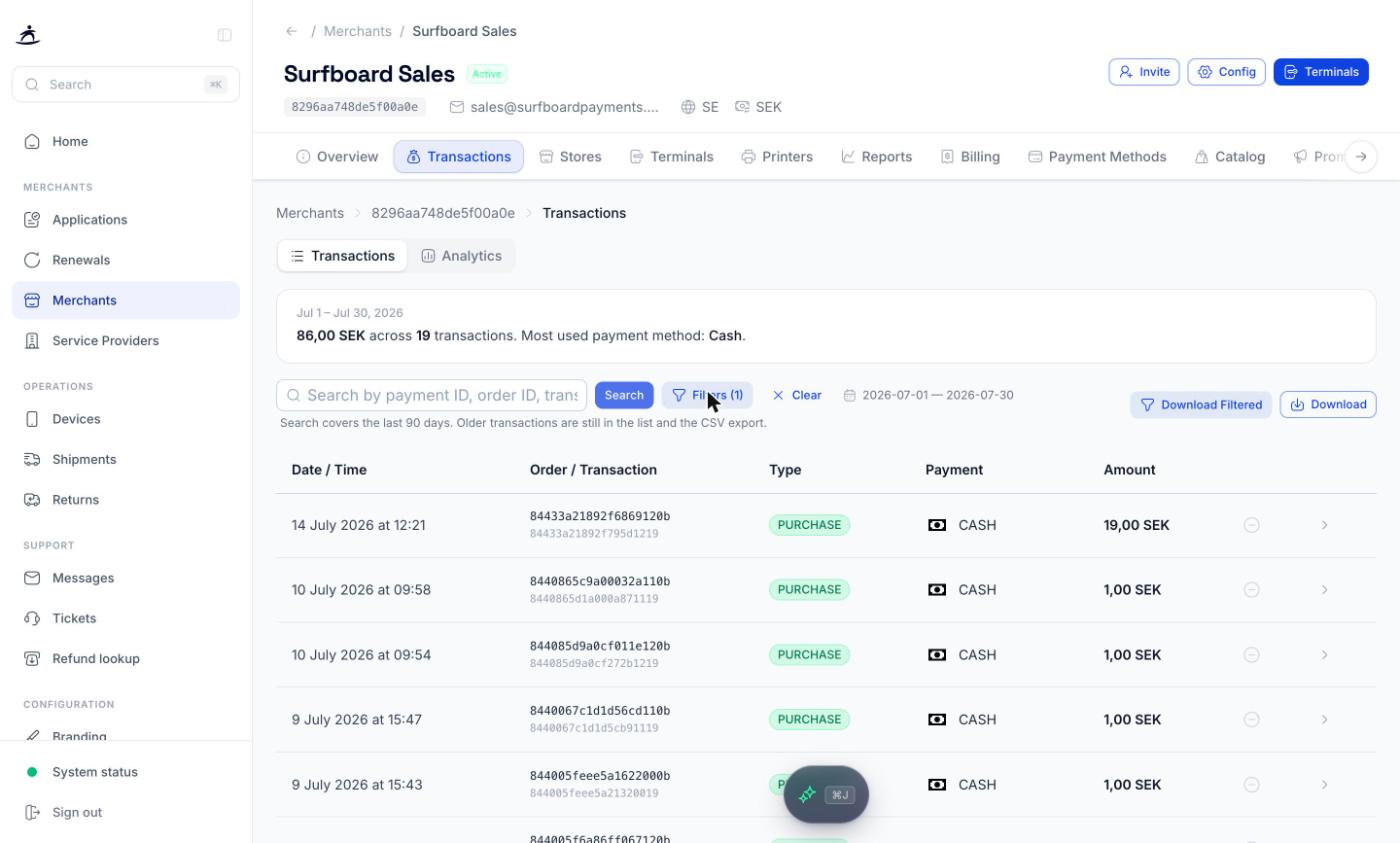Click the blue Search button
This screenshot has width=1400, height=843.
tap(624, 395)
